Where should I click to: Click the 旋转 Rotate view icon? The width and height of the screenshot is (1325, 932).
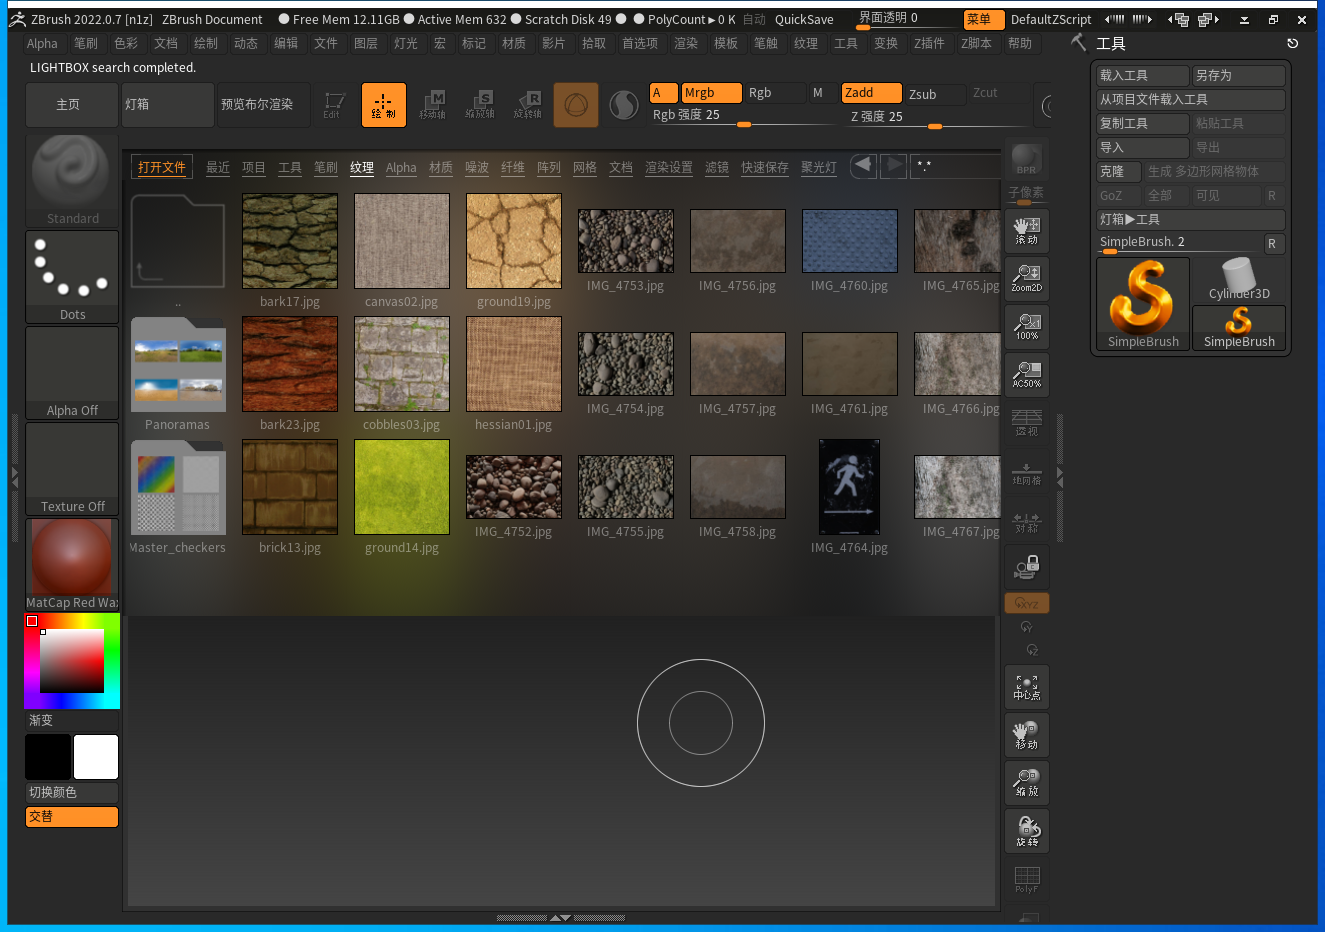pyautogui.click(x=1027, y=831)
